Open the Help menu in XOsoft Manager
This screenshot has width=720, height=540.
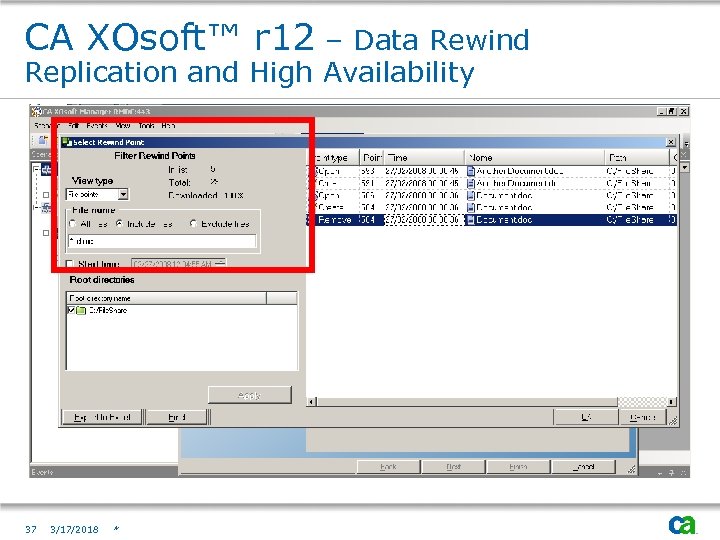(168, 125)
